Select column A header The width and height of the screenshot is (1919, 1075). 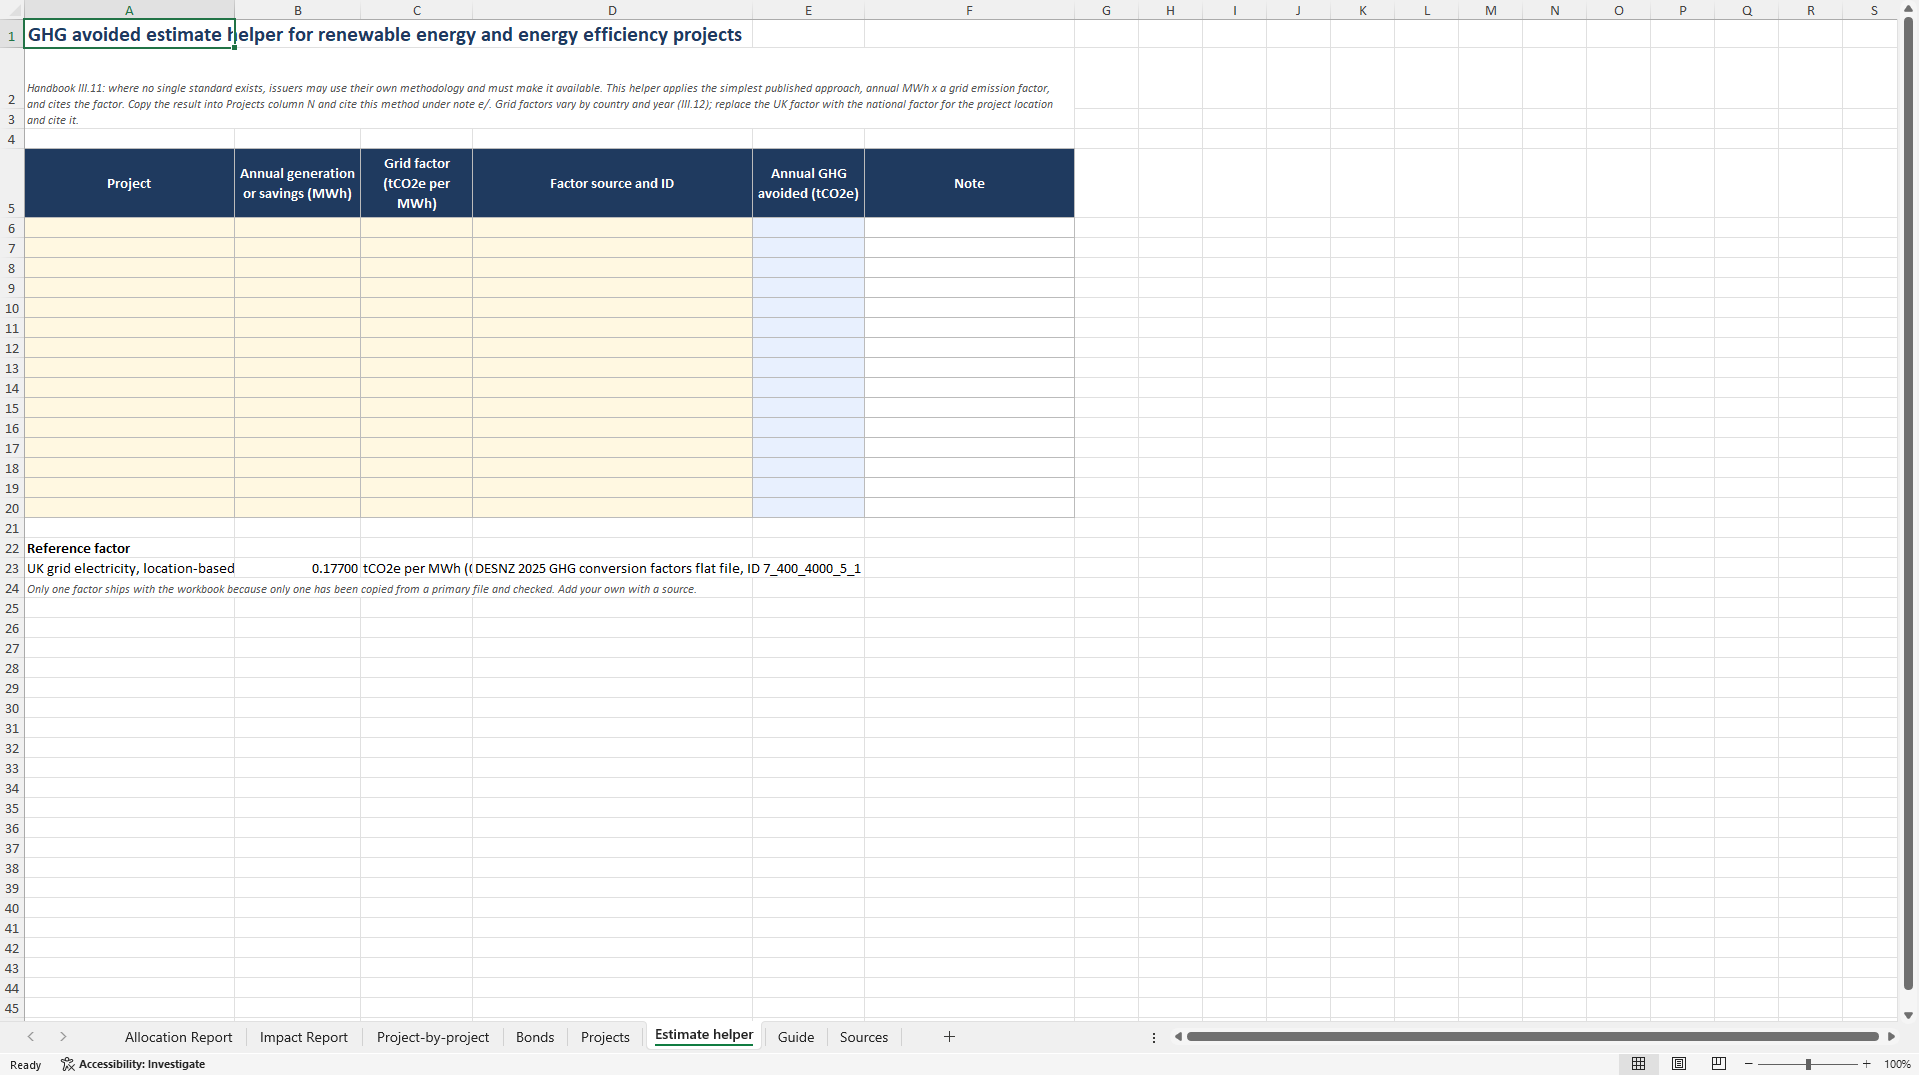click(x=129, y=10)
